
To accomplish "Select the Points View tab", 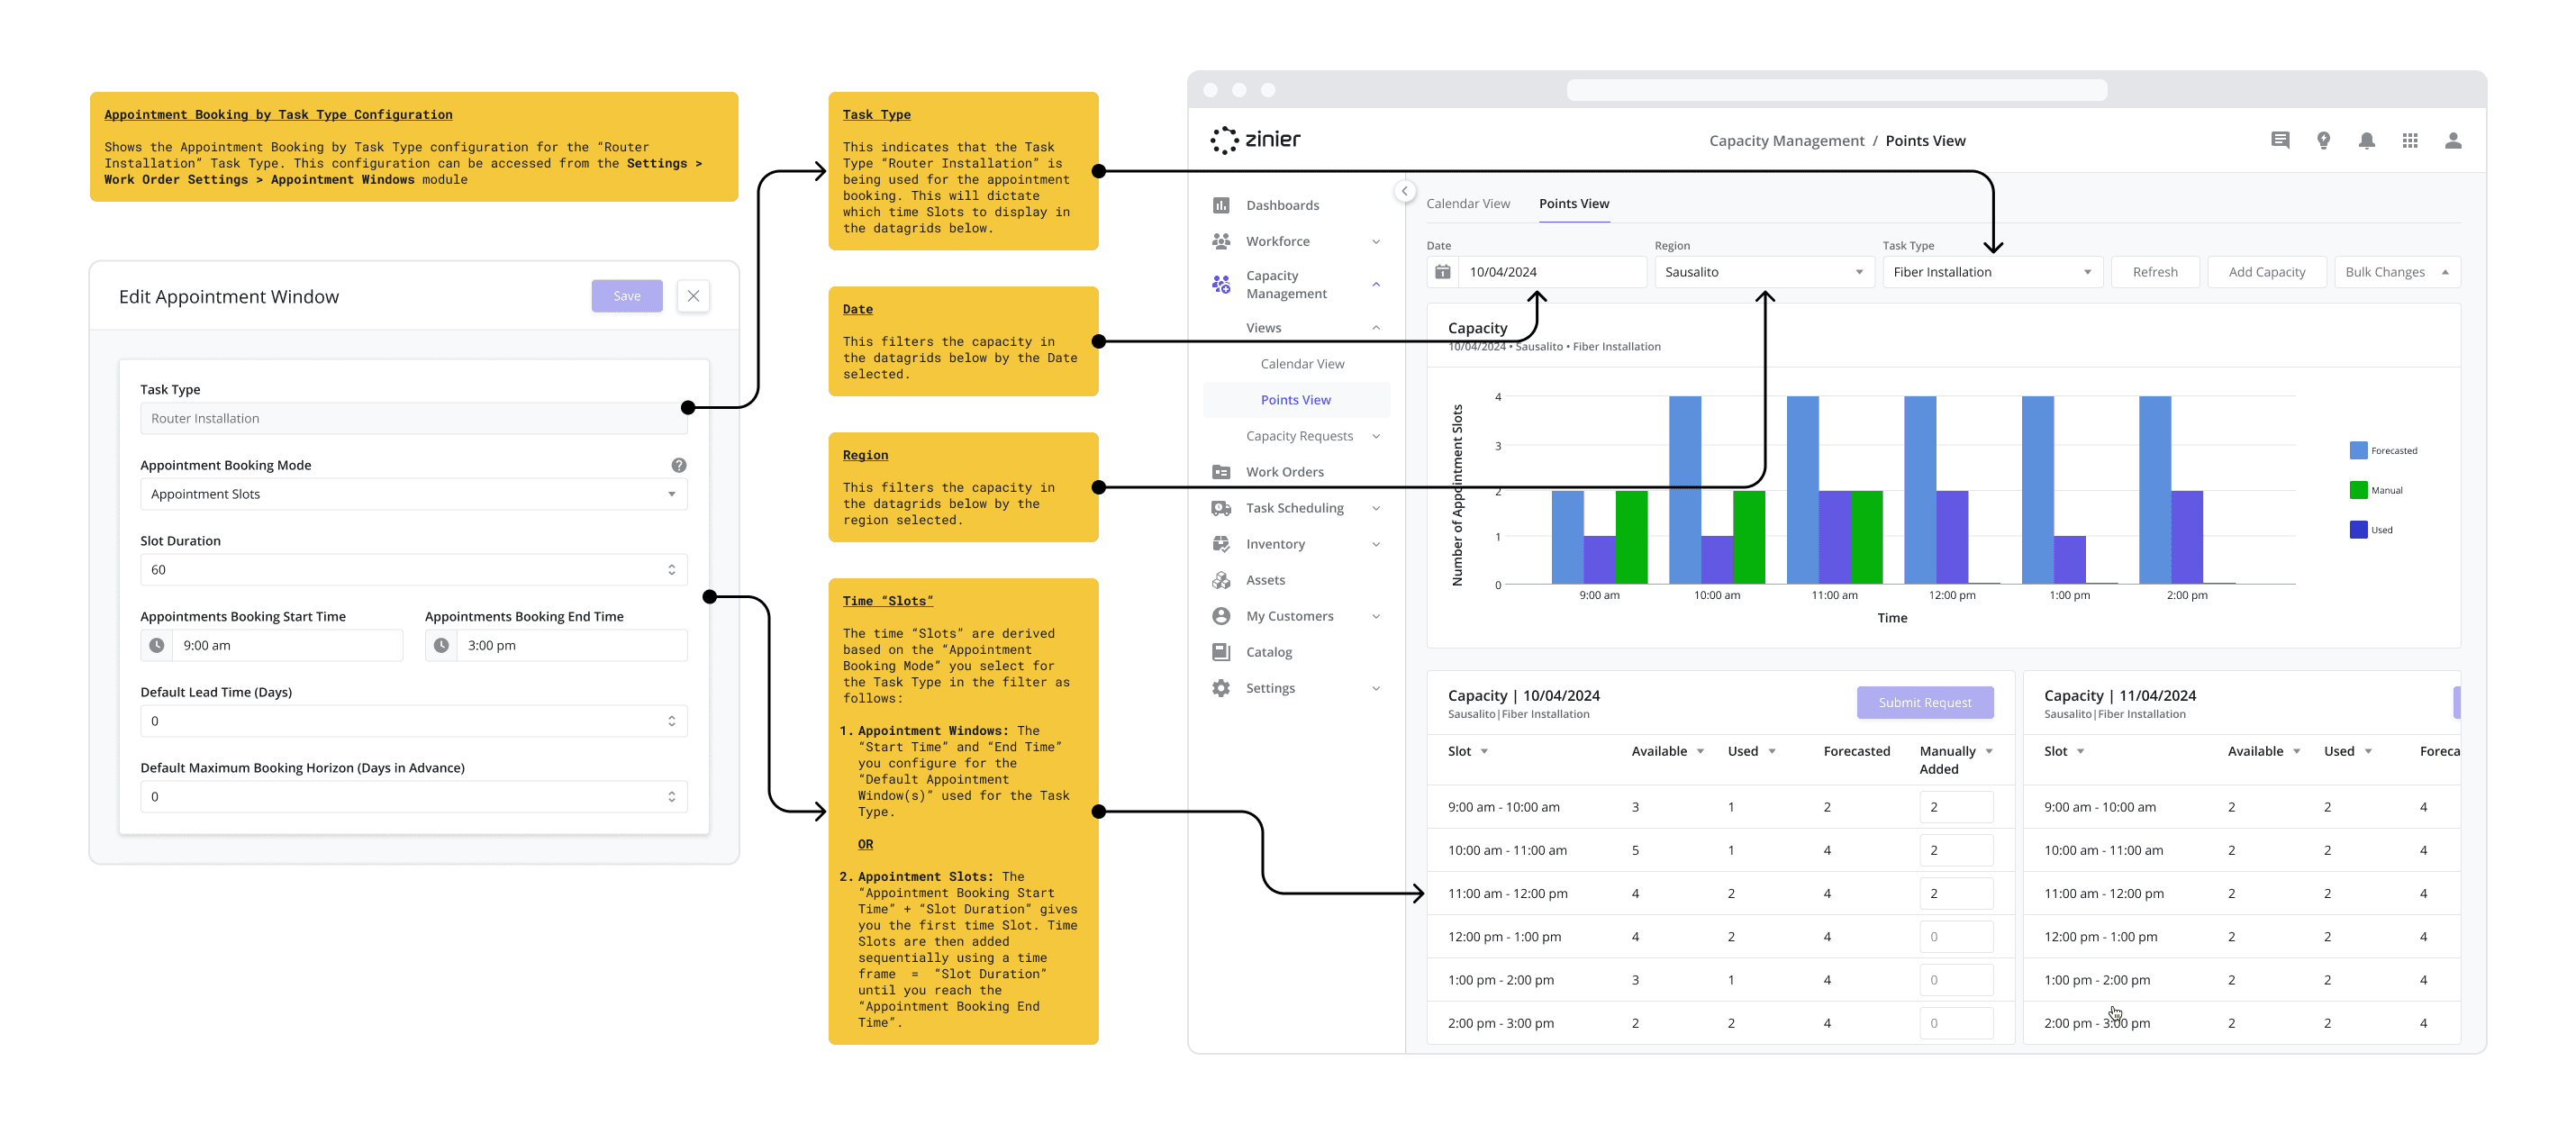I will [x=1573, y=203].
